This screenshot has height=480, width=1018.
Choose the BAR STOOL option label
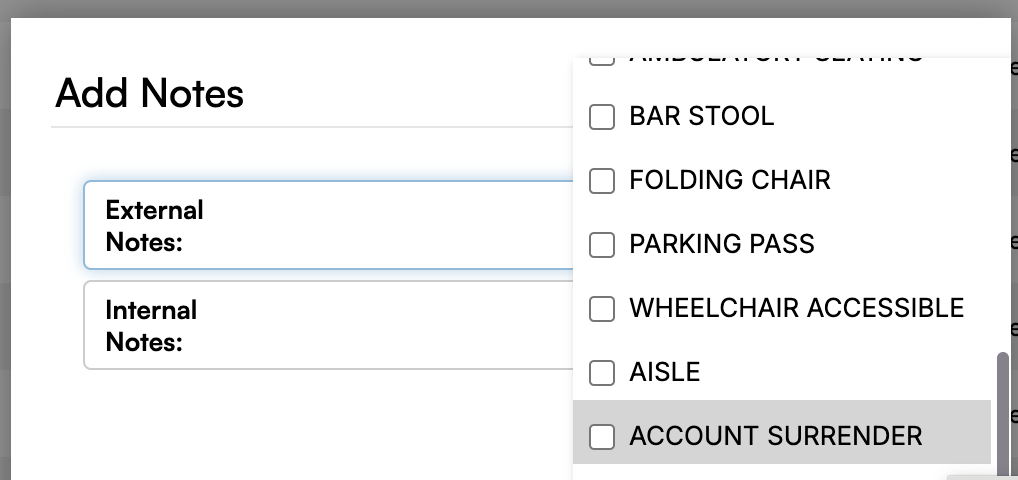coord(701,117)
